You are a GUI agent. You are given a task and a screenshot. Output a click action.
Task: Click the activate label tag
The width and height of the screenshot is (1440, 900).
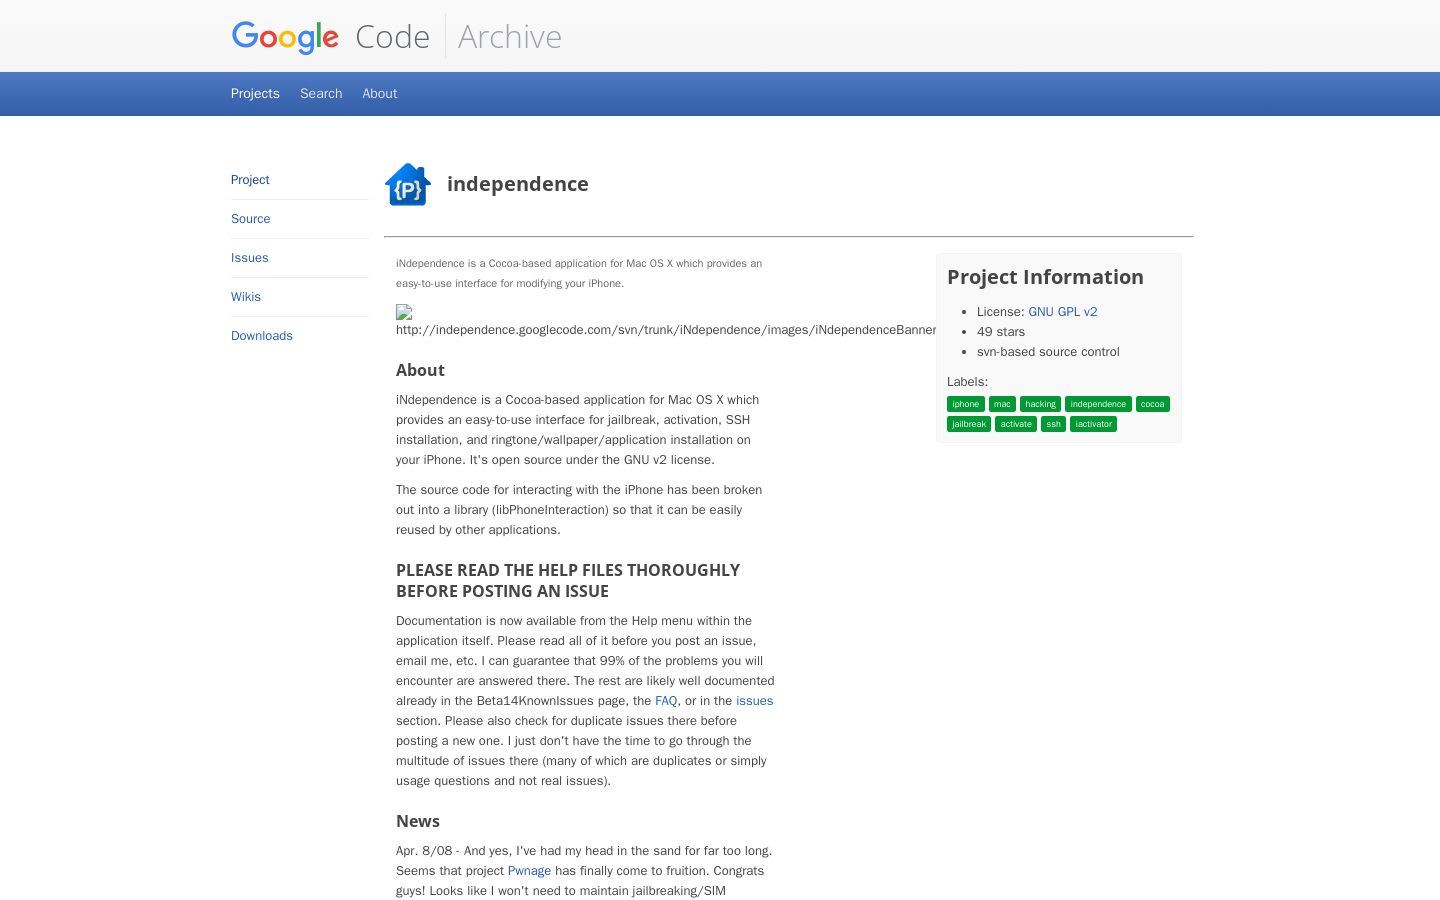click(x=1016, y=424)
